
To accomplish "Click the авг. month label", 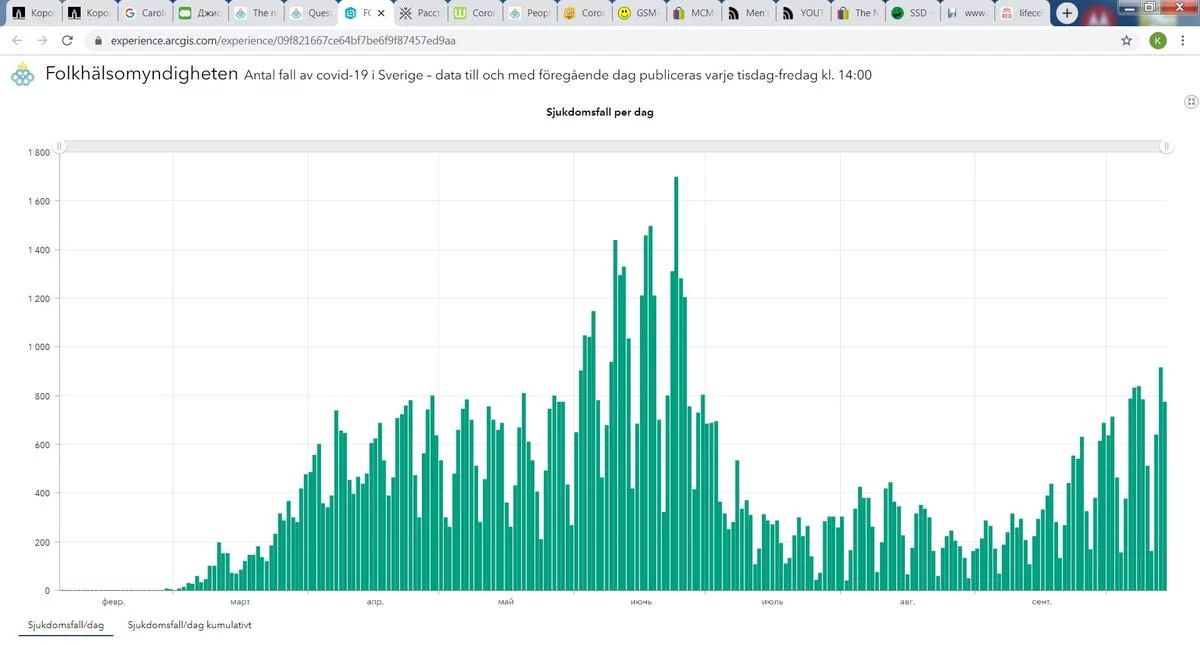I will coord(907,602).
